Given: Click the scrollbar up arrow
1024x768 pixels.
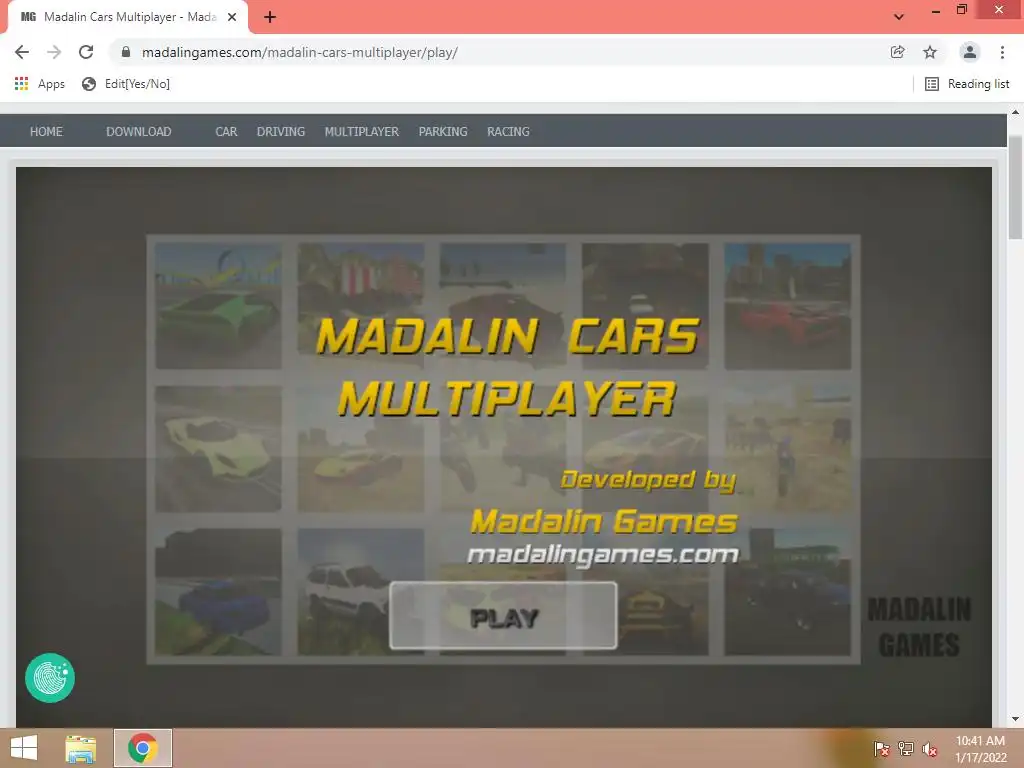Looking at the screenshot, I should [x=1016, y=113].
